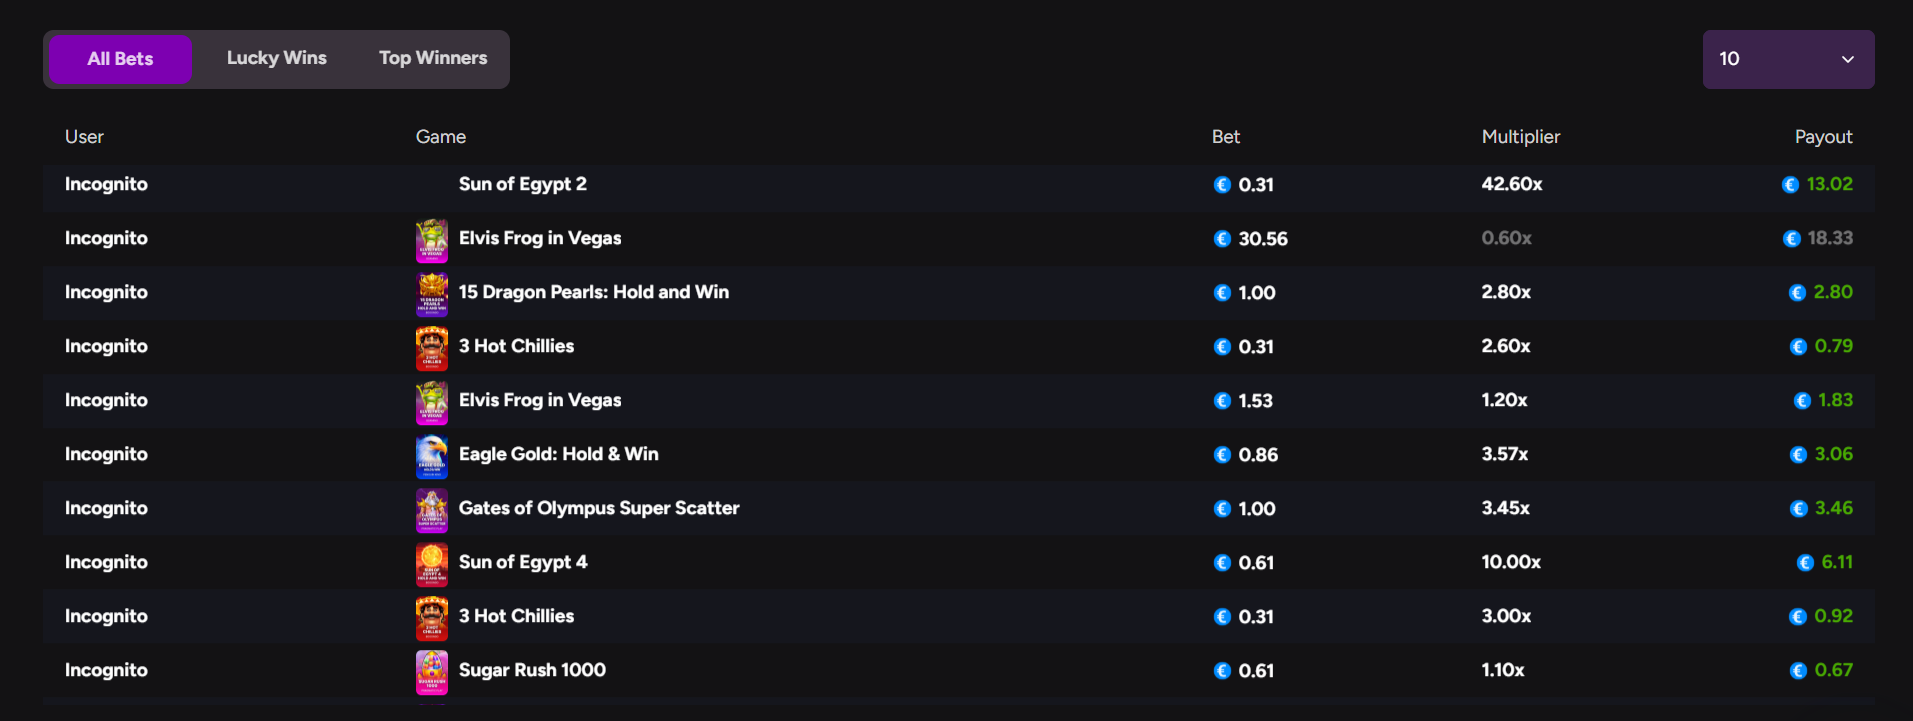Click the Sugar Rush 1000 game icon
The width and height of the screenshot is (1913, 721).
(432, 671)
